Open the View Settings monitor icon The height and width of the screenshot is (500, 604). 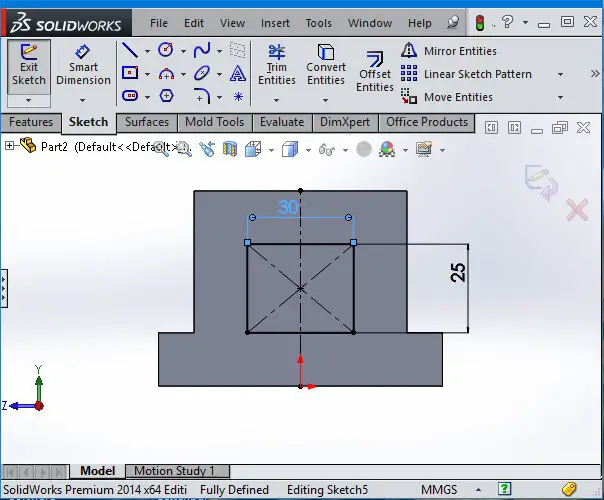point(424,149)
